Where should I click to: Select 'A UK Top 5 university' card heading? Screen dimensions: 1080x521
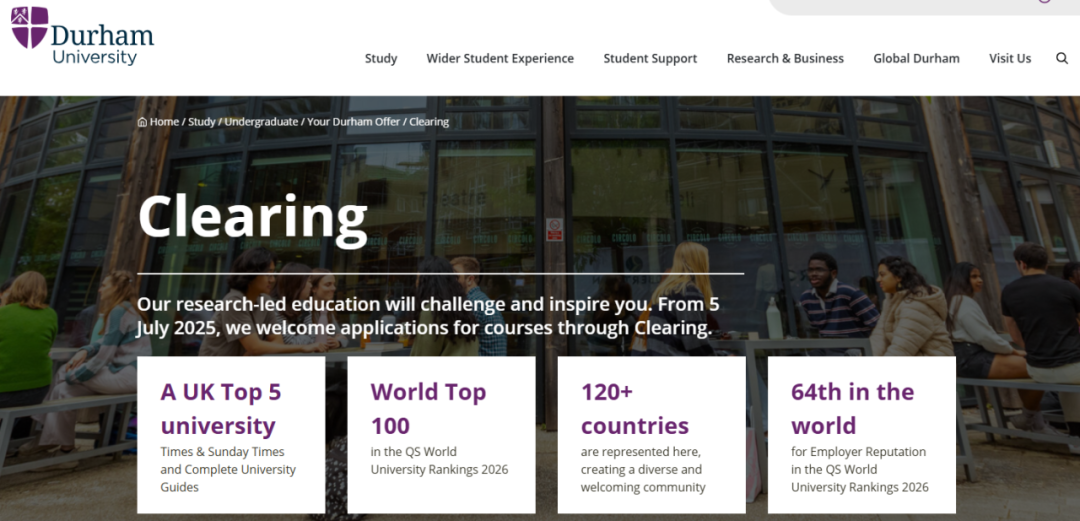(221, 409)
